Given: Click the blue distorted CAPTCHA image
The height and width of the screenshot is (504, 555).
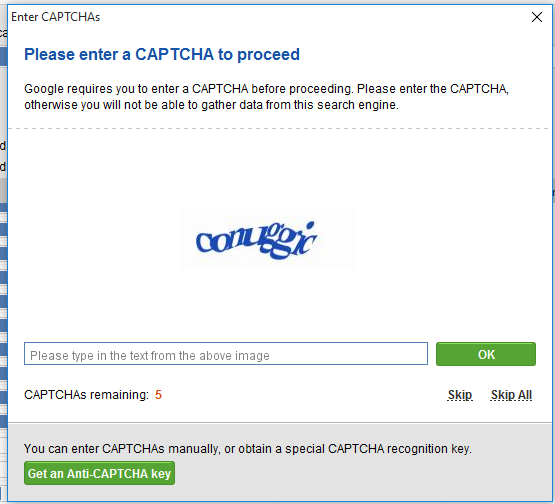Looking at the screenshot, I should click(x=257, y=240).
